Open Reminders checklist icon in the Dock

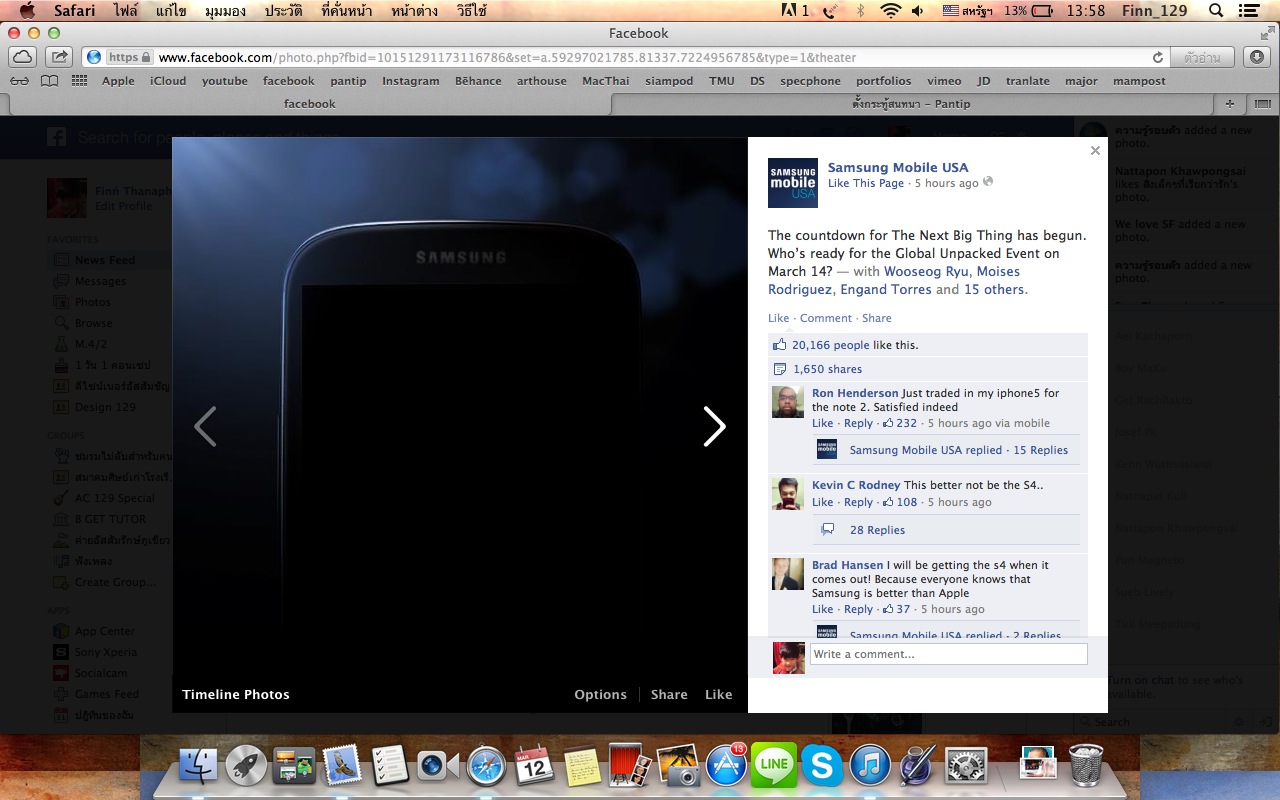pos(390,766)
